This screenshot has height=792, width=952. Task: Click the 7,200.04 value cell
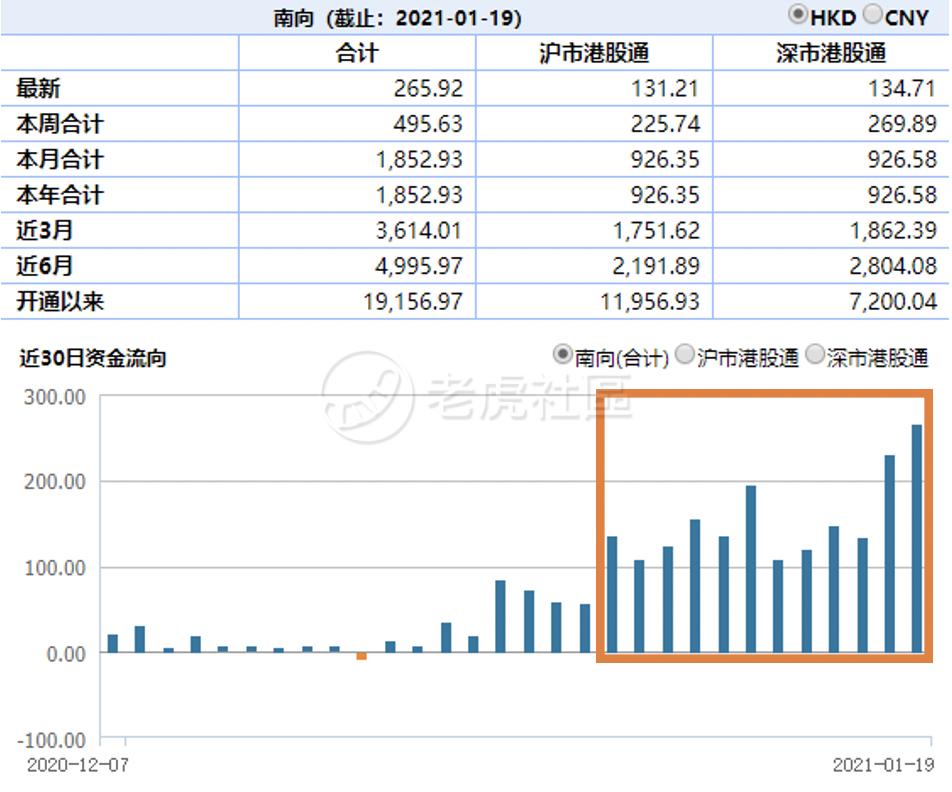click(892, 301)
